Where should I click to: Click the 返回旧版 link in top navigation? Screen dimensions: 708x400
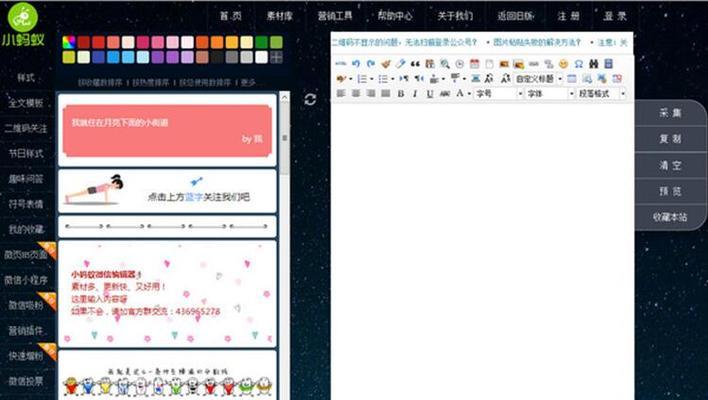pyautogui.click(x=516, y=16)
